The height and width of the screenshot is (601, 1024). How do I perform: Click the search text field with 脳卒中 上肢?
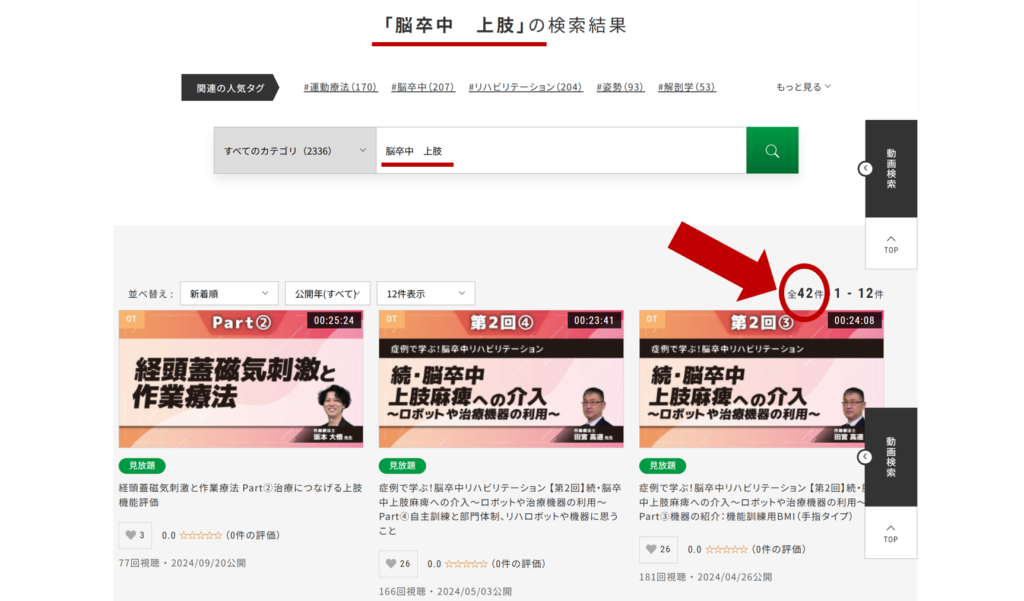point(560,150)
